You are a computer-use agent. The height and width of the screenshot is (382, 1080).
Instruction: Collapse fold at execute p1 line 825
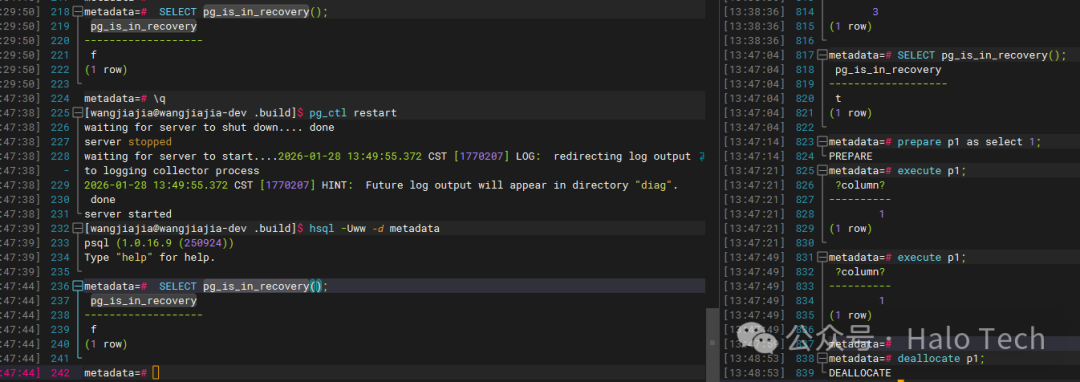823,171
